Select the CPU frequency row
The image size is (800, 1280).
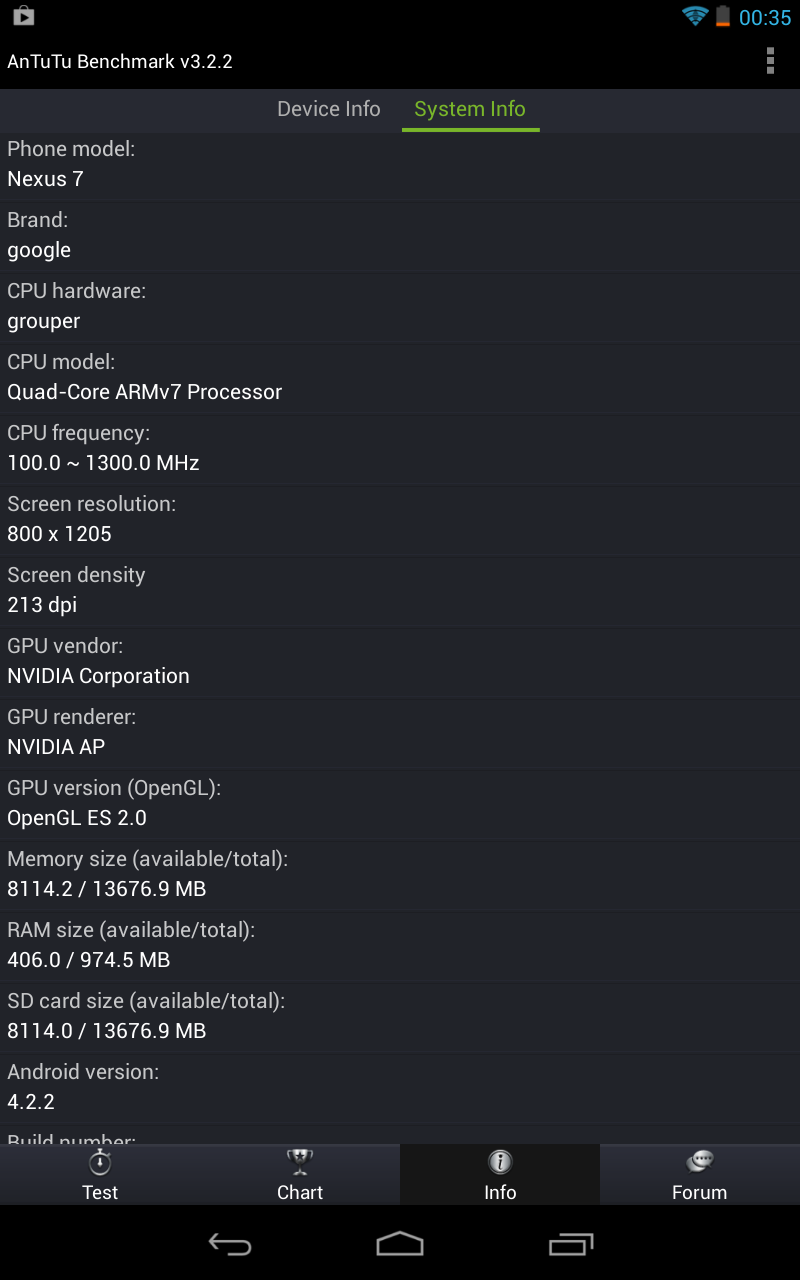click(x=400, y=449)
